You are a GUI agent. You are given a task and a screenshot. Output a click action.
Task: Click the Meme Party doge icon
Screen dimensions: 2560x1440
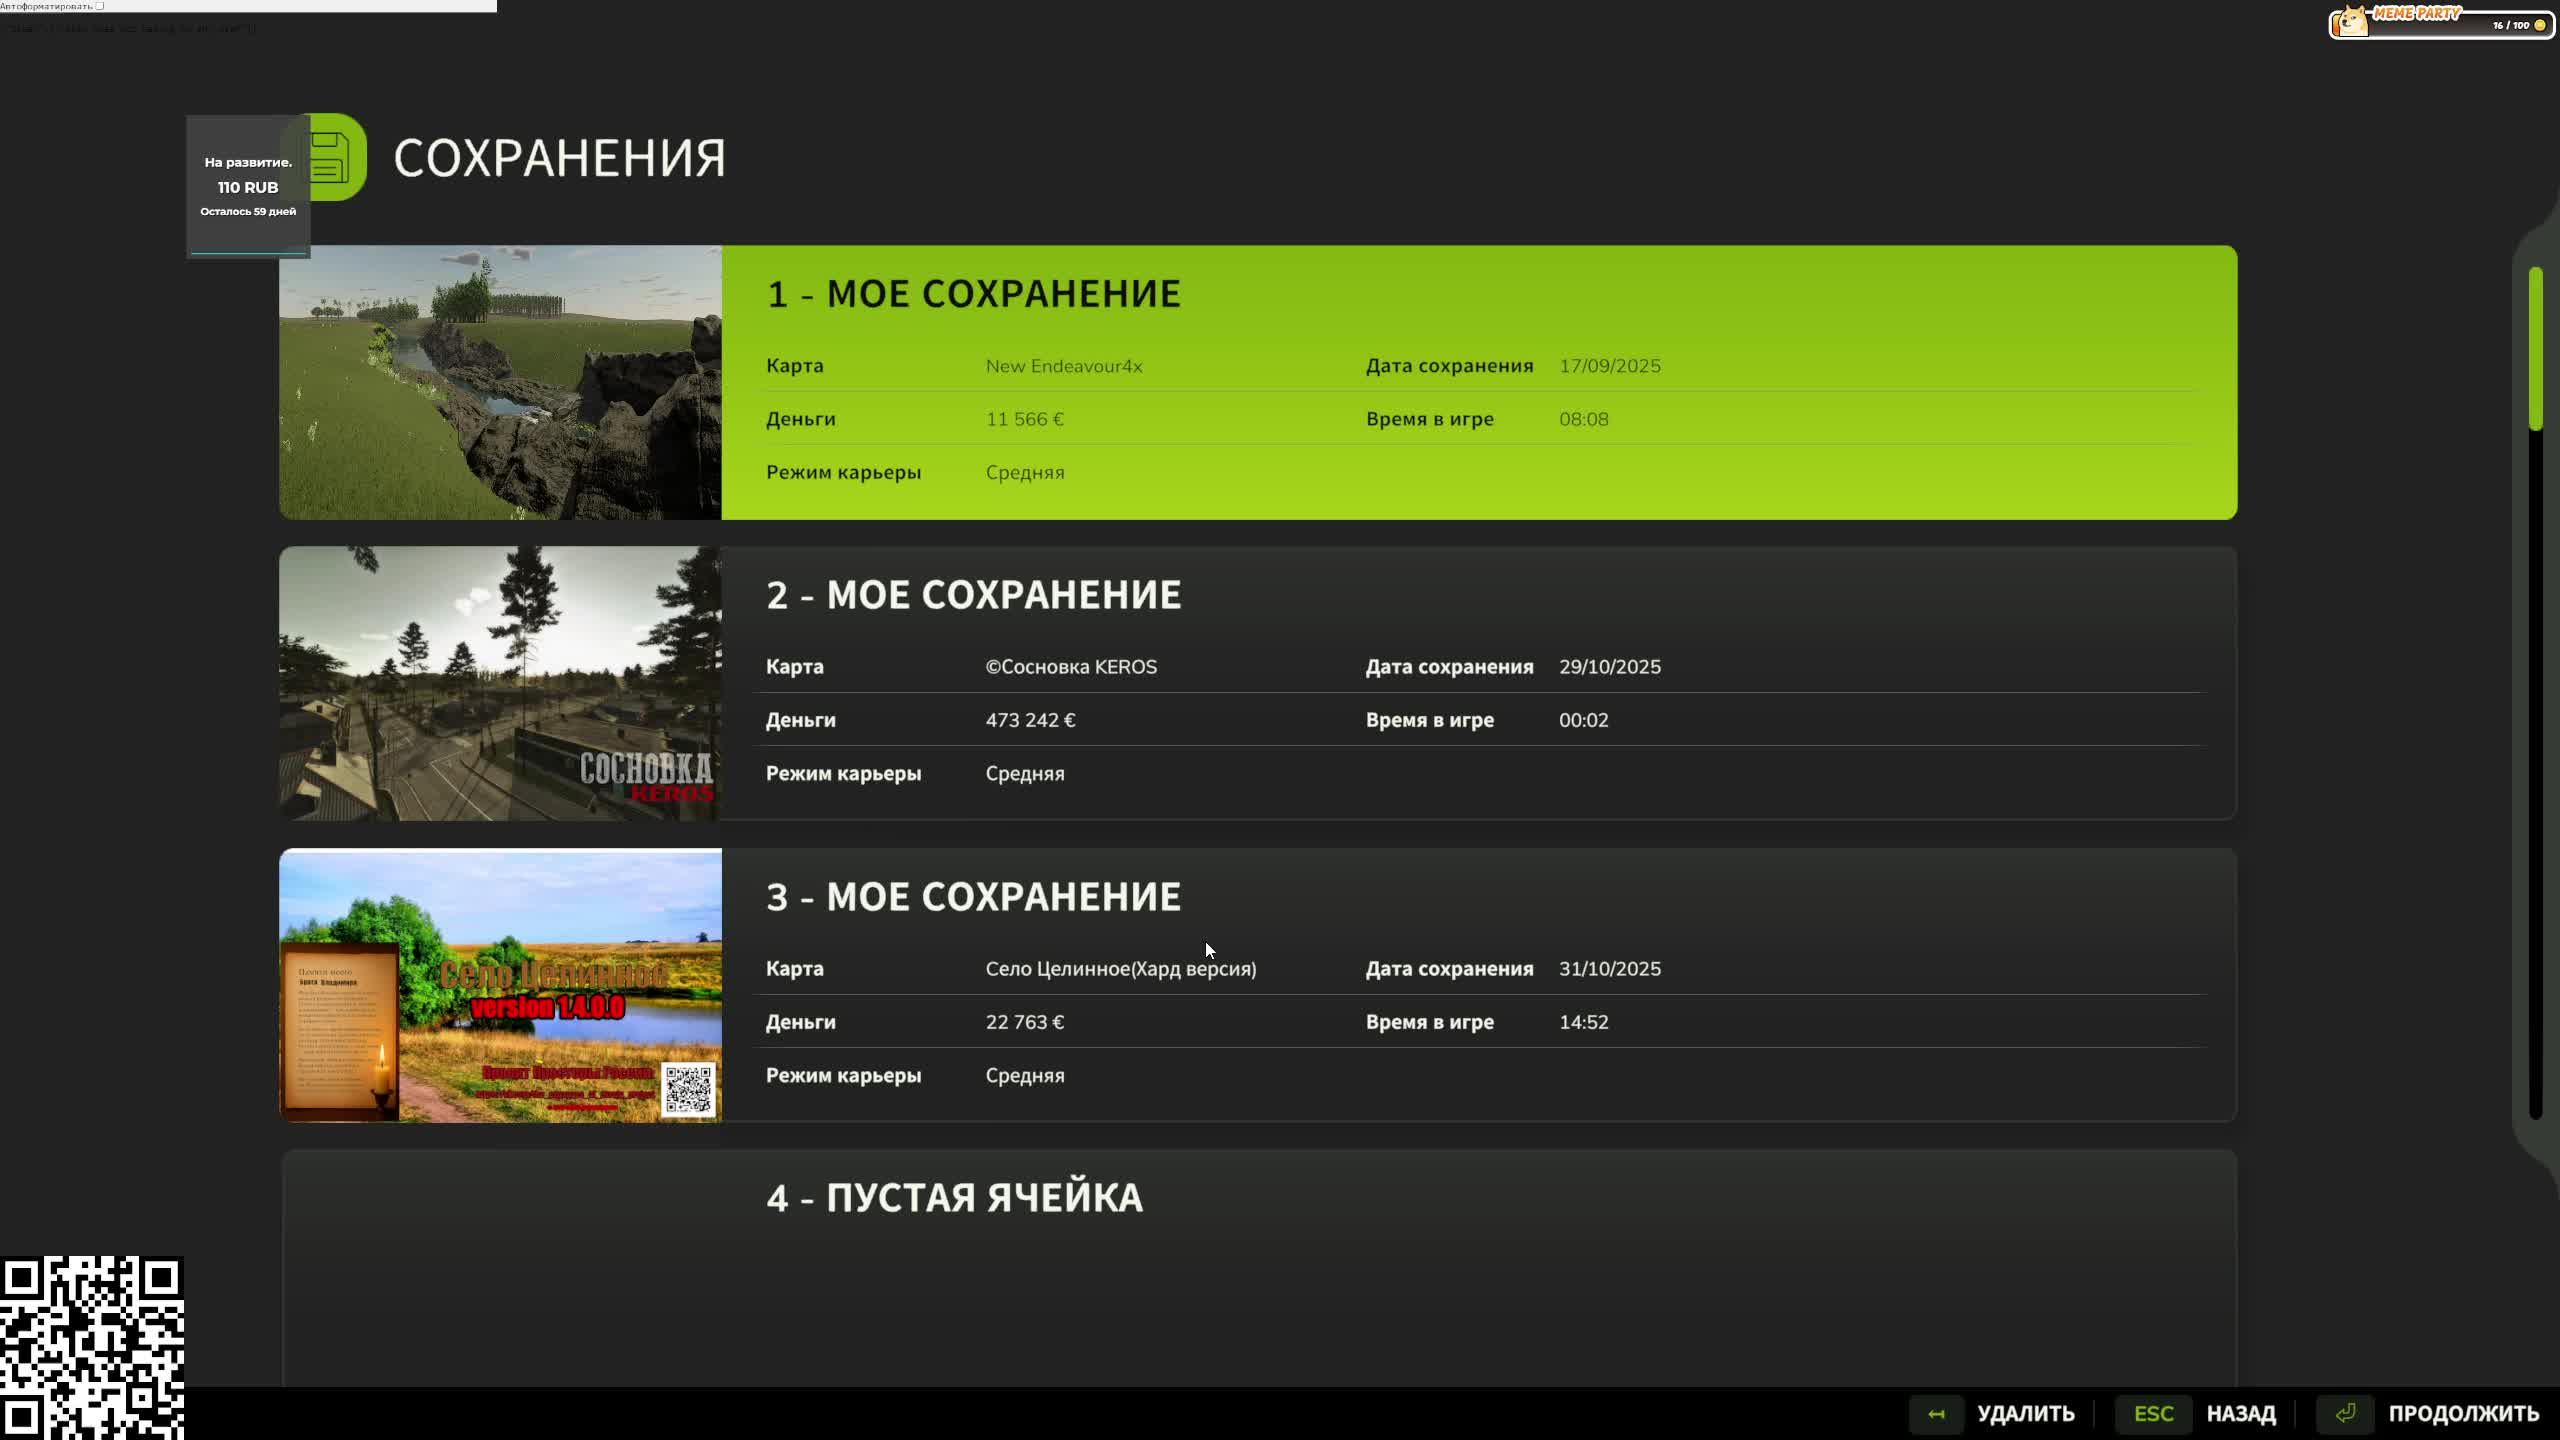(2353, 22)
